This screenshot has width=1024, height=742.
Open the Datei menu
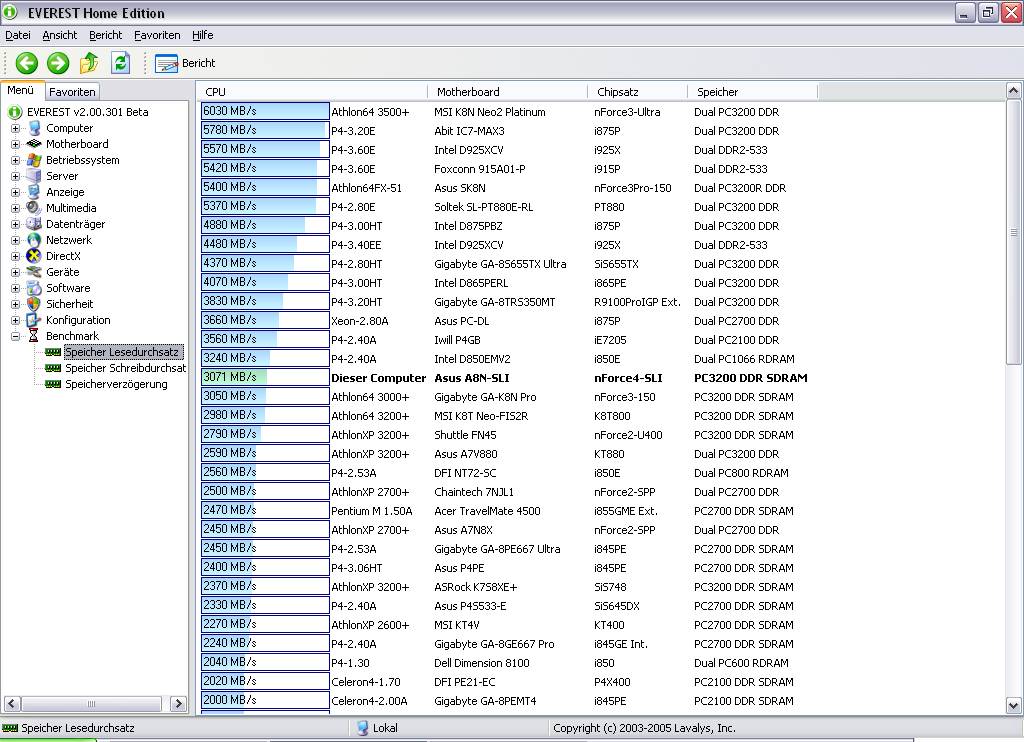point(18,35)
